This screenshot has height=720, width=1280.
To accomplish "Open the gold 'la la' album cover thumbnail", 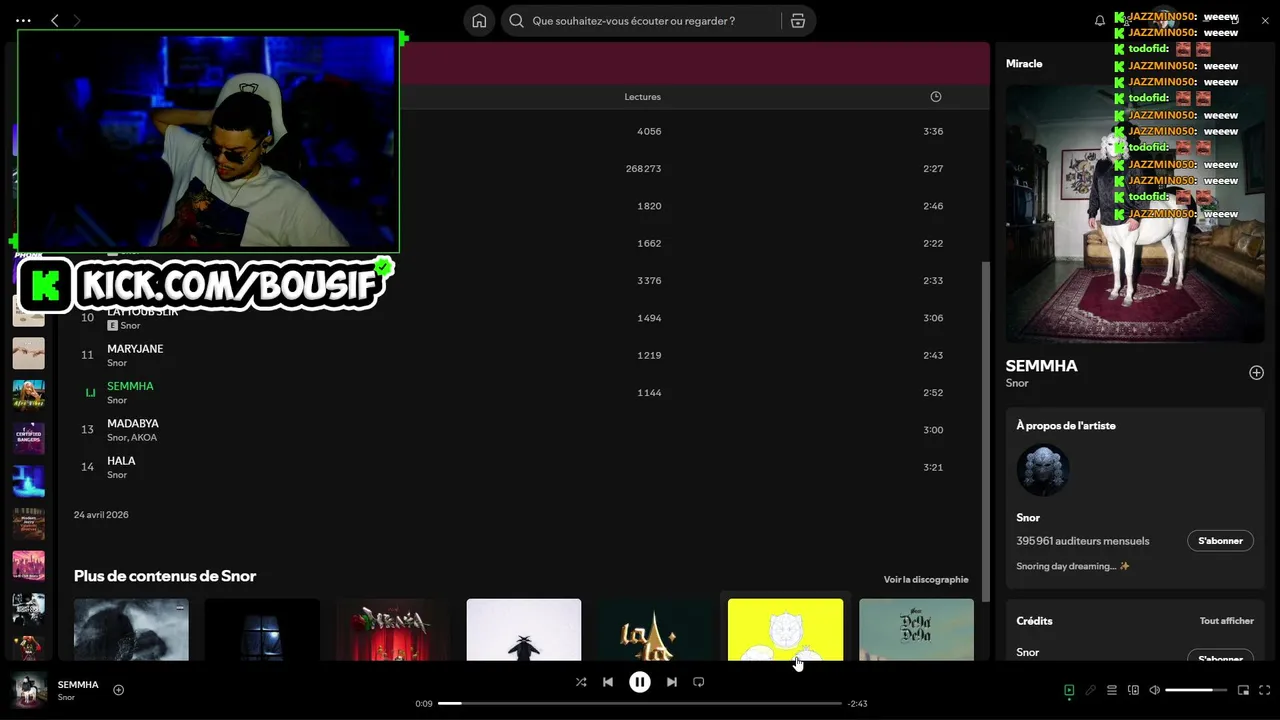I will pyautogui.click(x=655, y=630).
